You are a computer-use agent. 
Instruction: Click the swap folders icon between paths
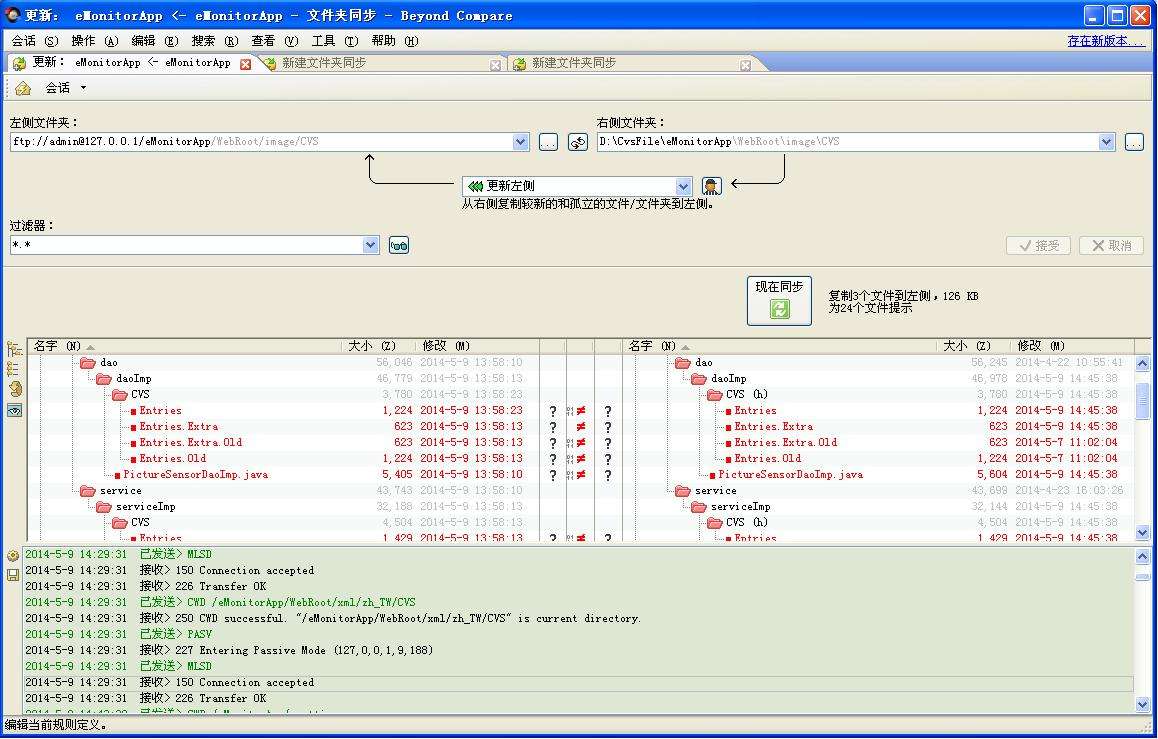click(x=578, y=142)
